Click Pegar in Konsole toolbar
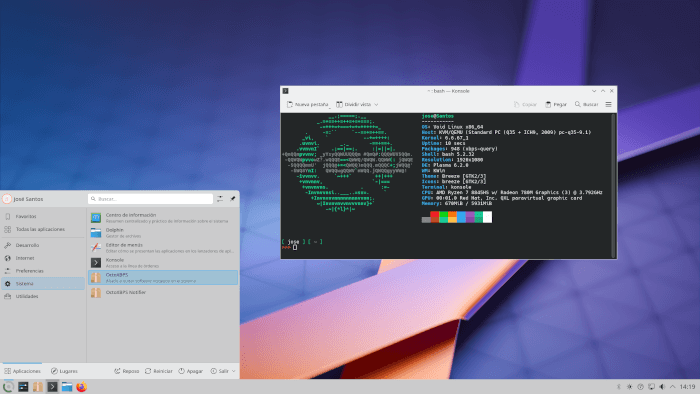Image resolution: width=700 pixels, height=394 pixels. click(x=556, y=104)
